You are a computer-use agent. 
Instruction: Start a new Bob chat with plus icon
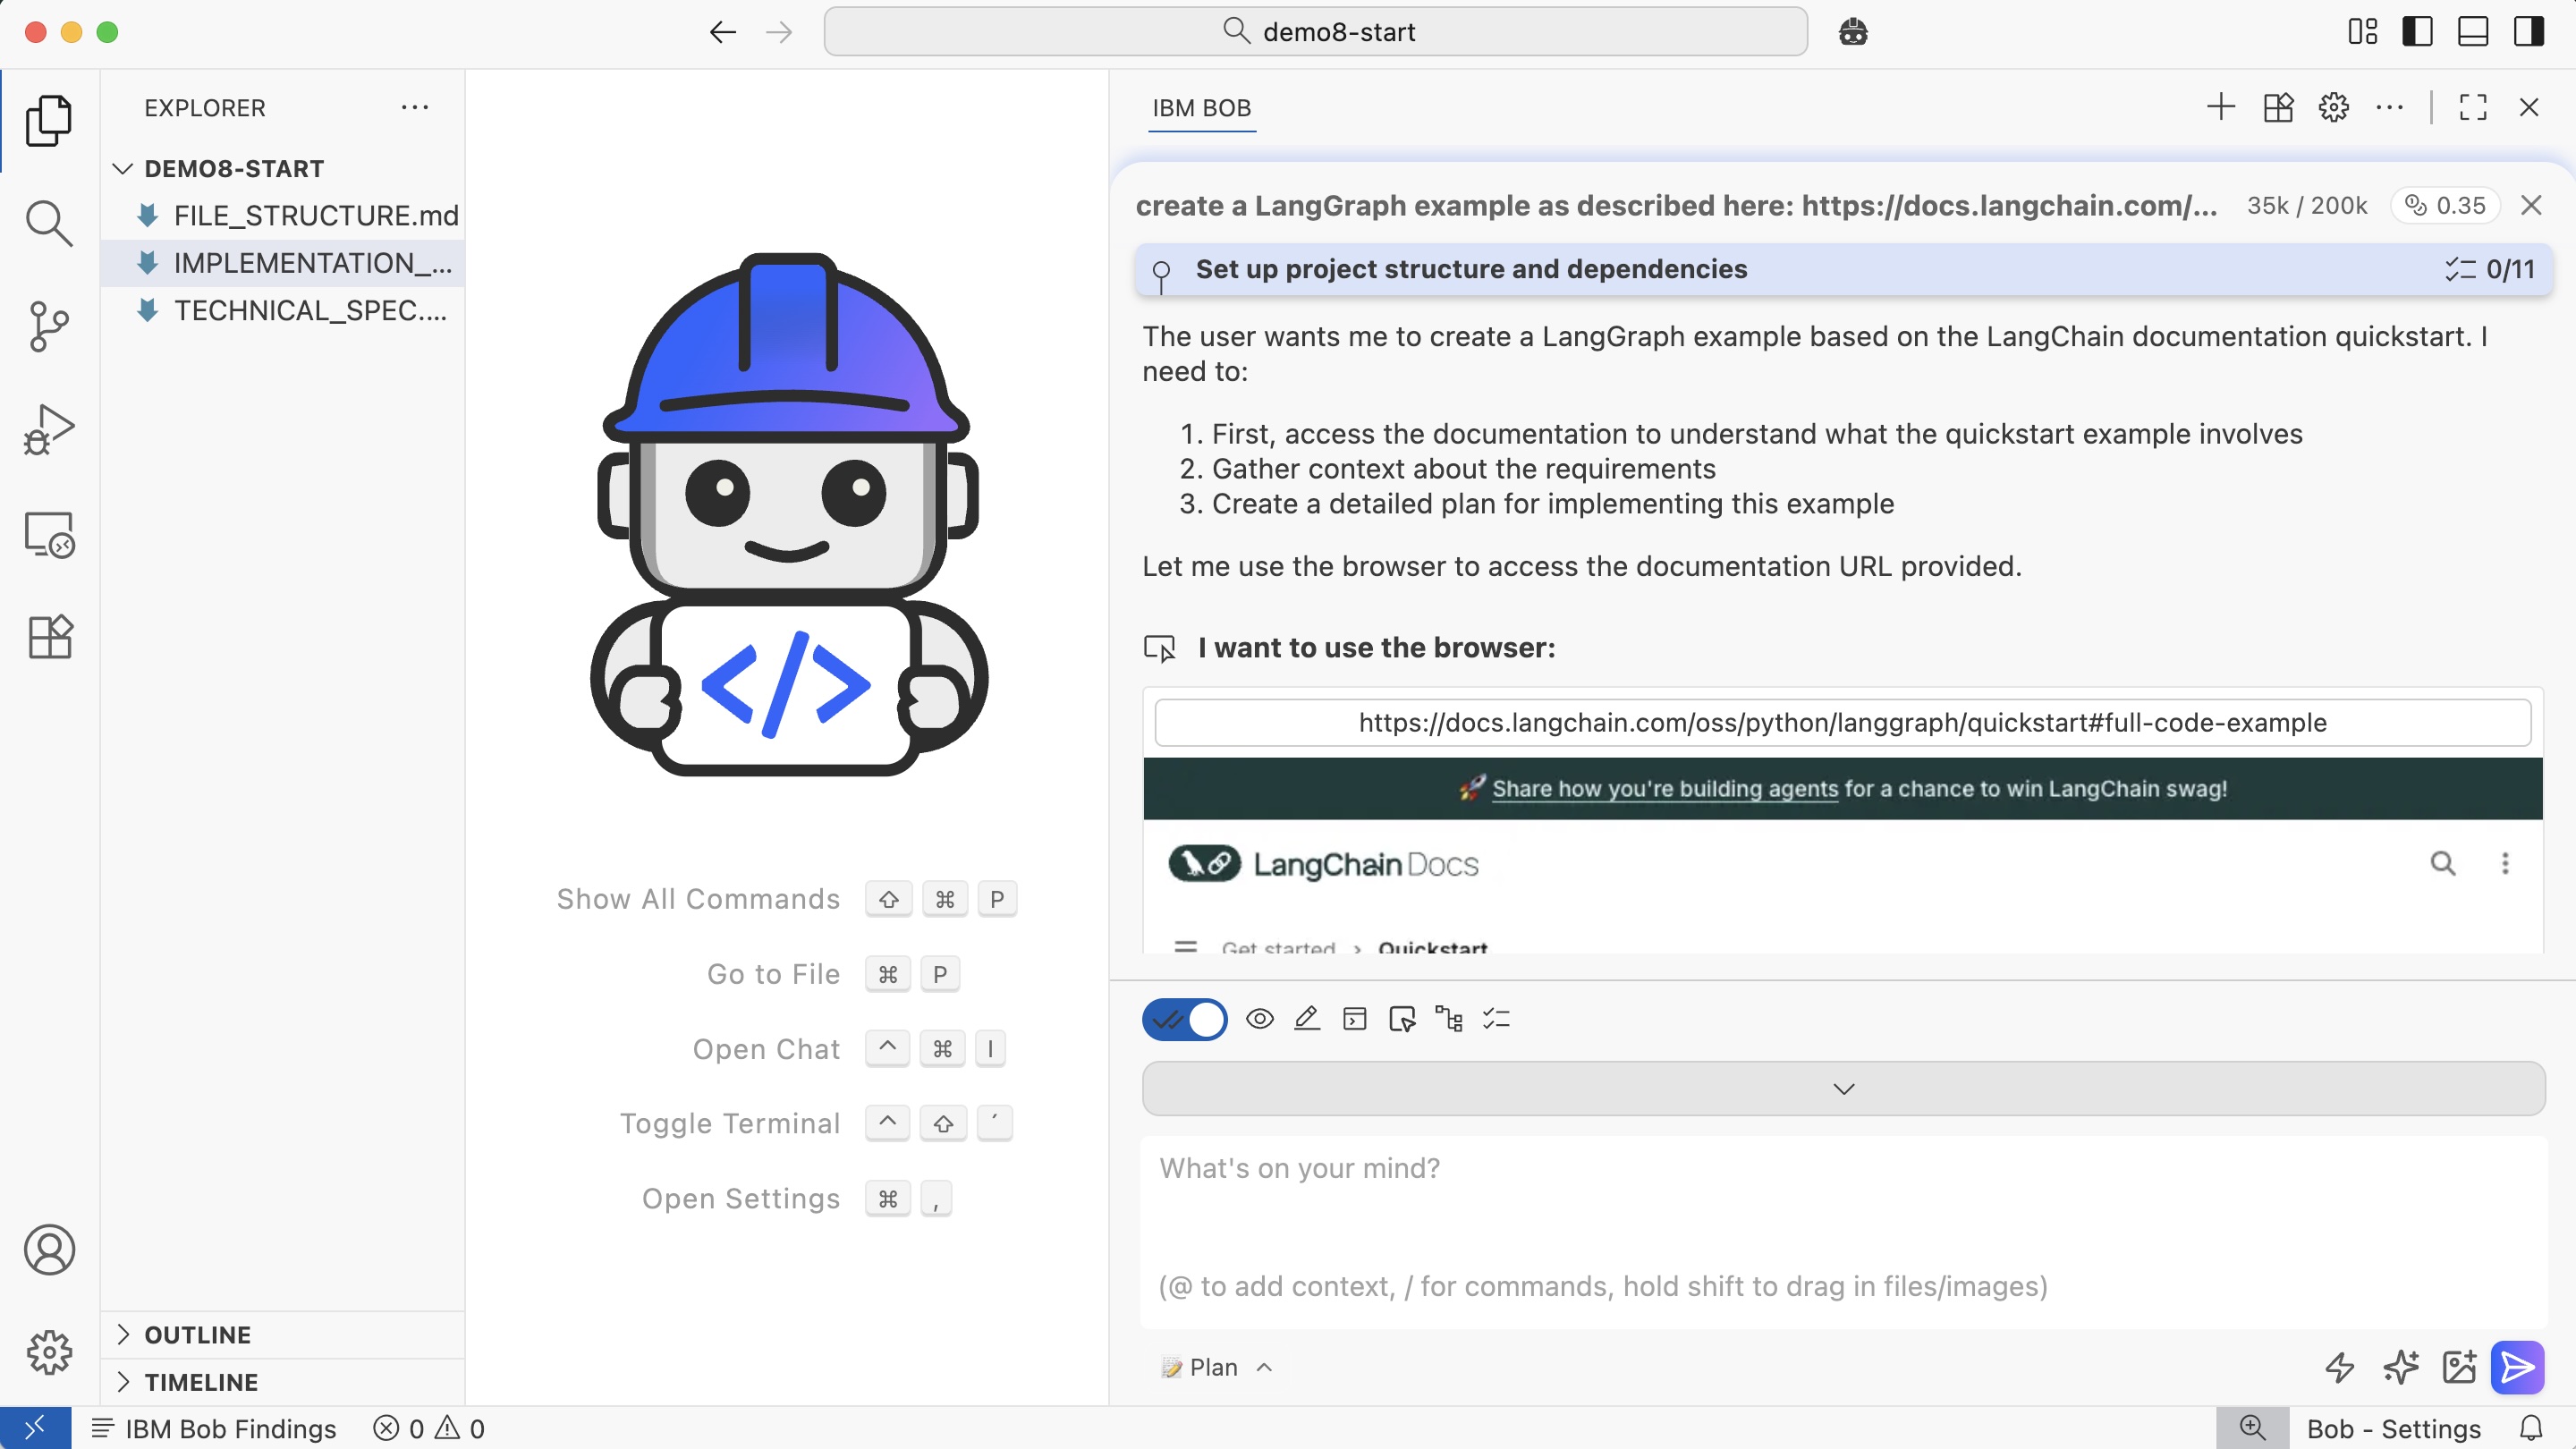2220,107
